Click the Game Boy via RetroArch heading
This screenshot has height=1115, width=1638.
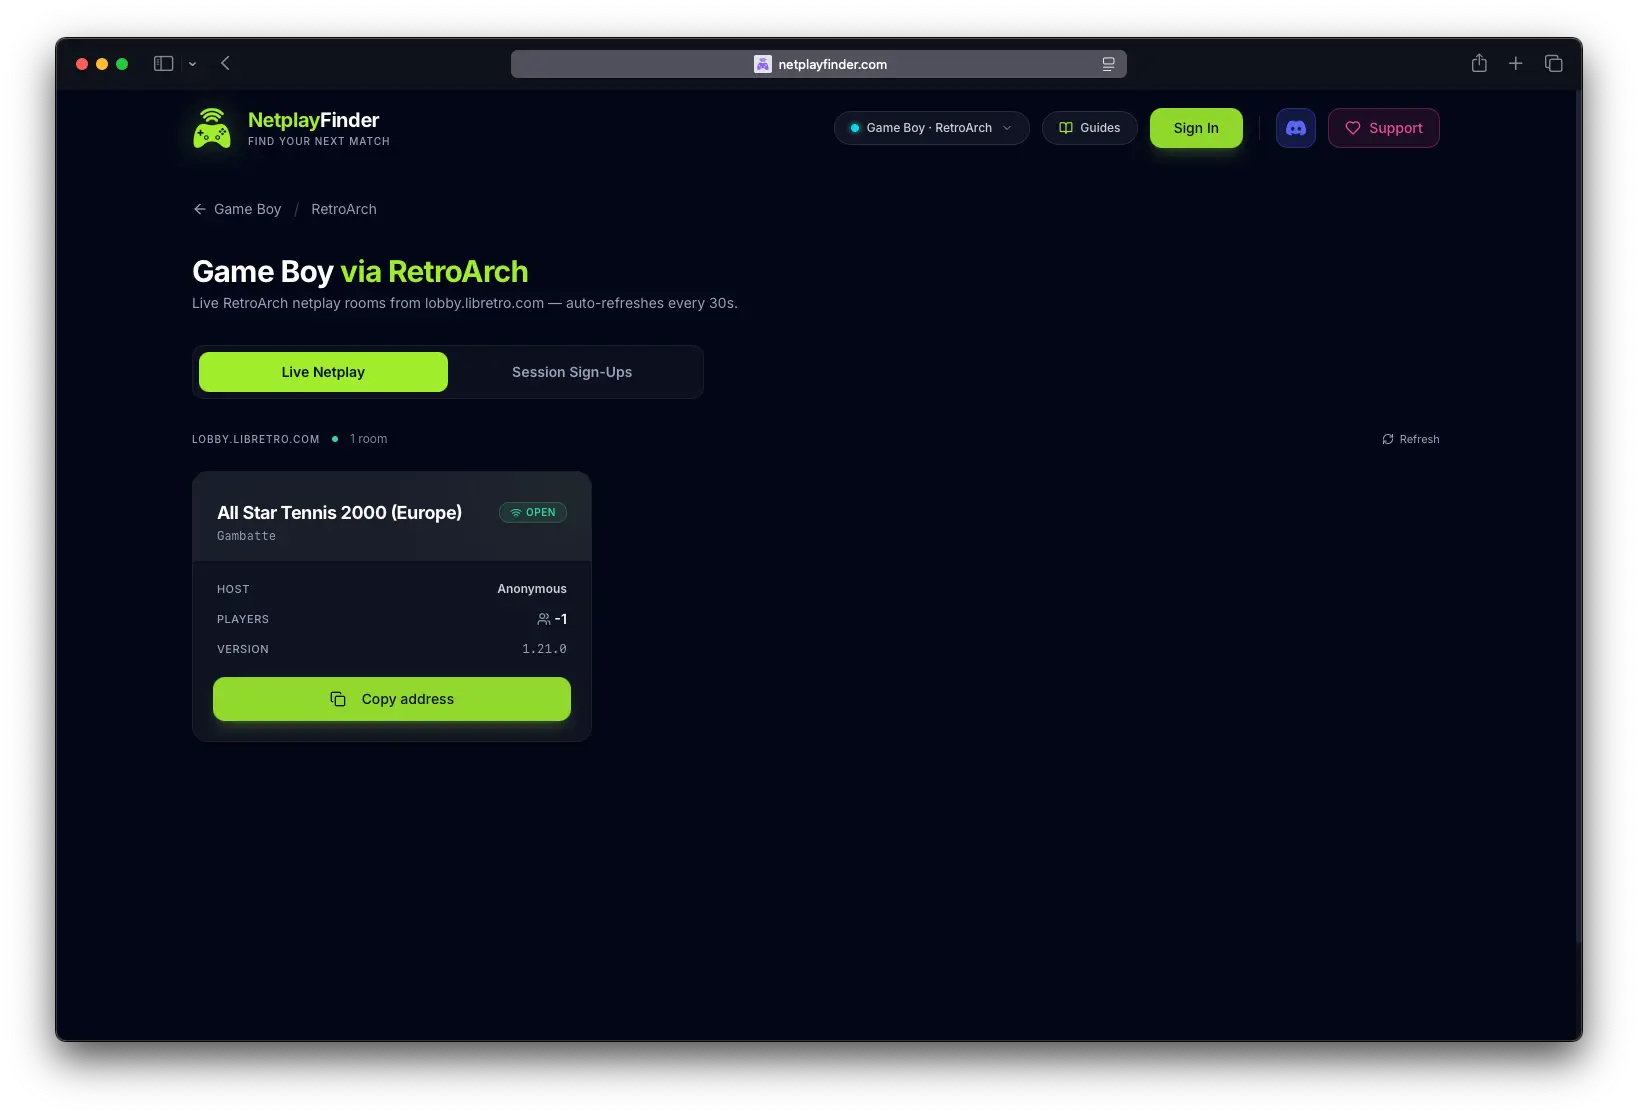coord(360,271)
